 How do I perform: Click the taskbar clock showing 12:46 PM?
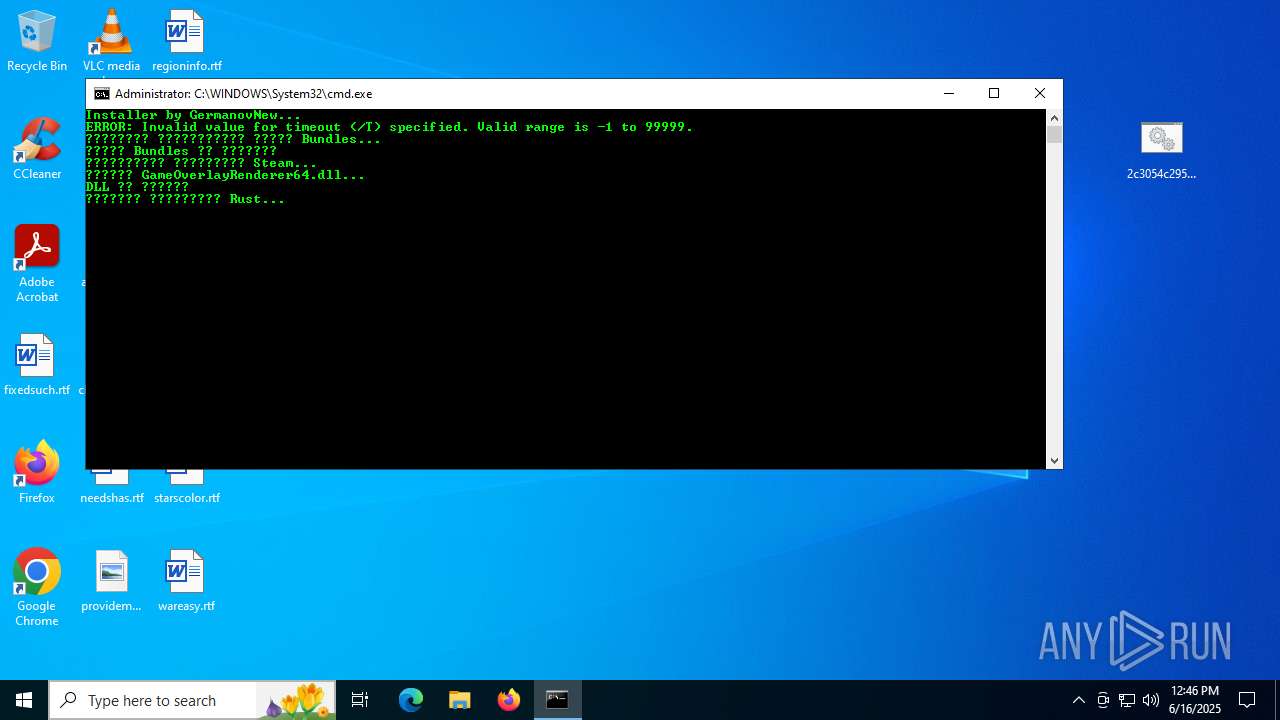[1195, 700]
